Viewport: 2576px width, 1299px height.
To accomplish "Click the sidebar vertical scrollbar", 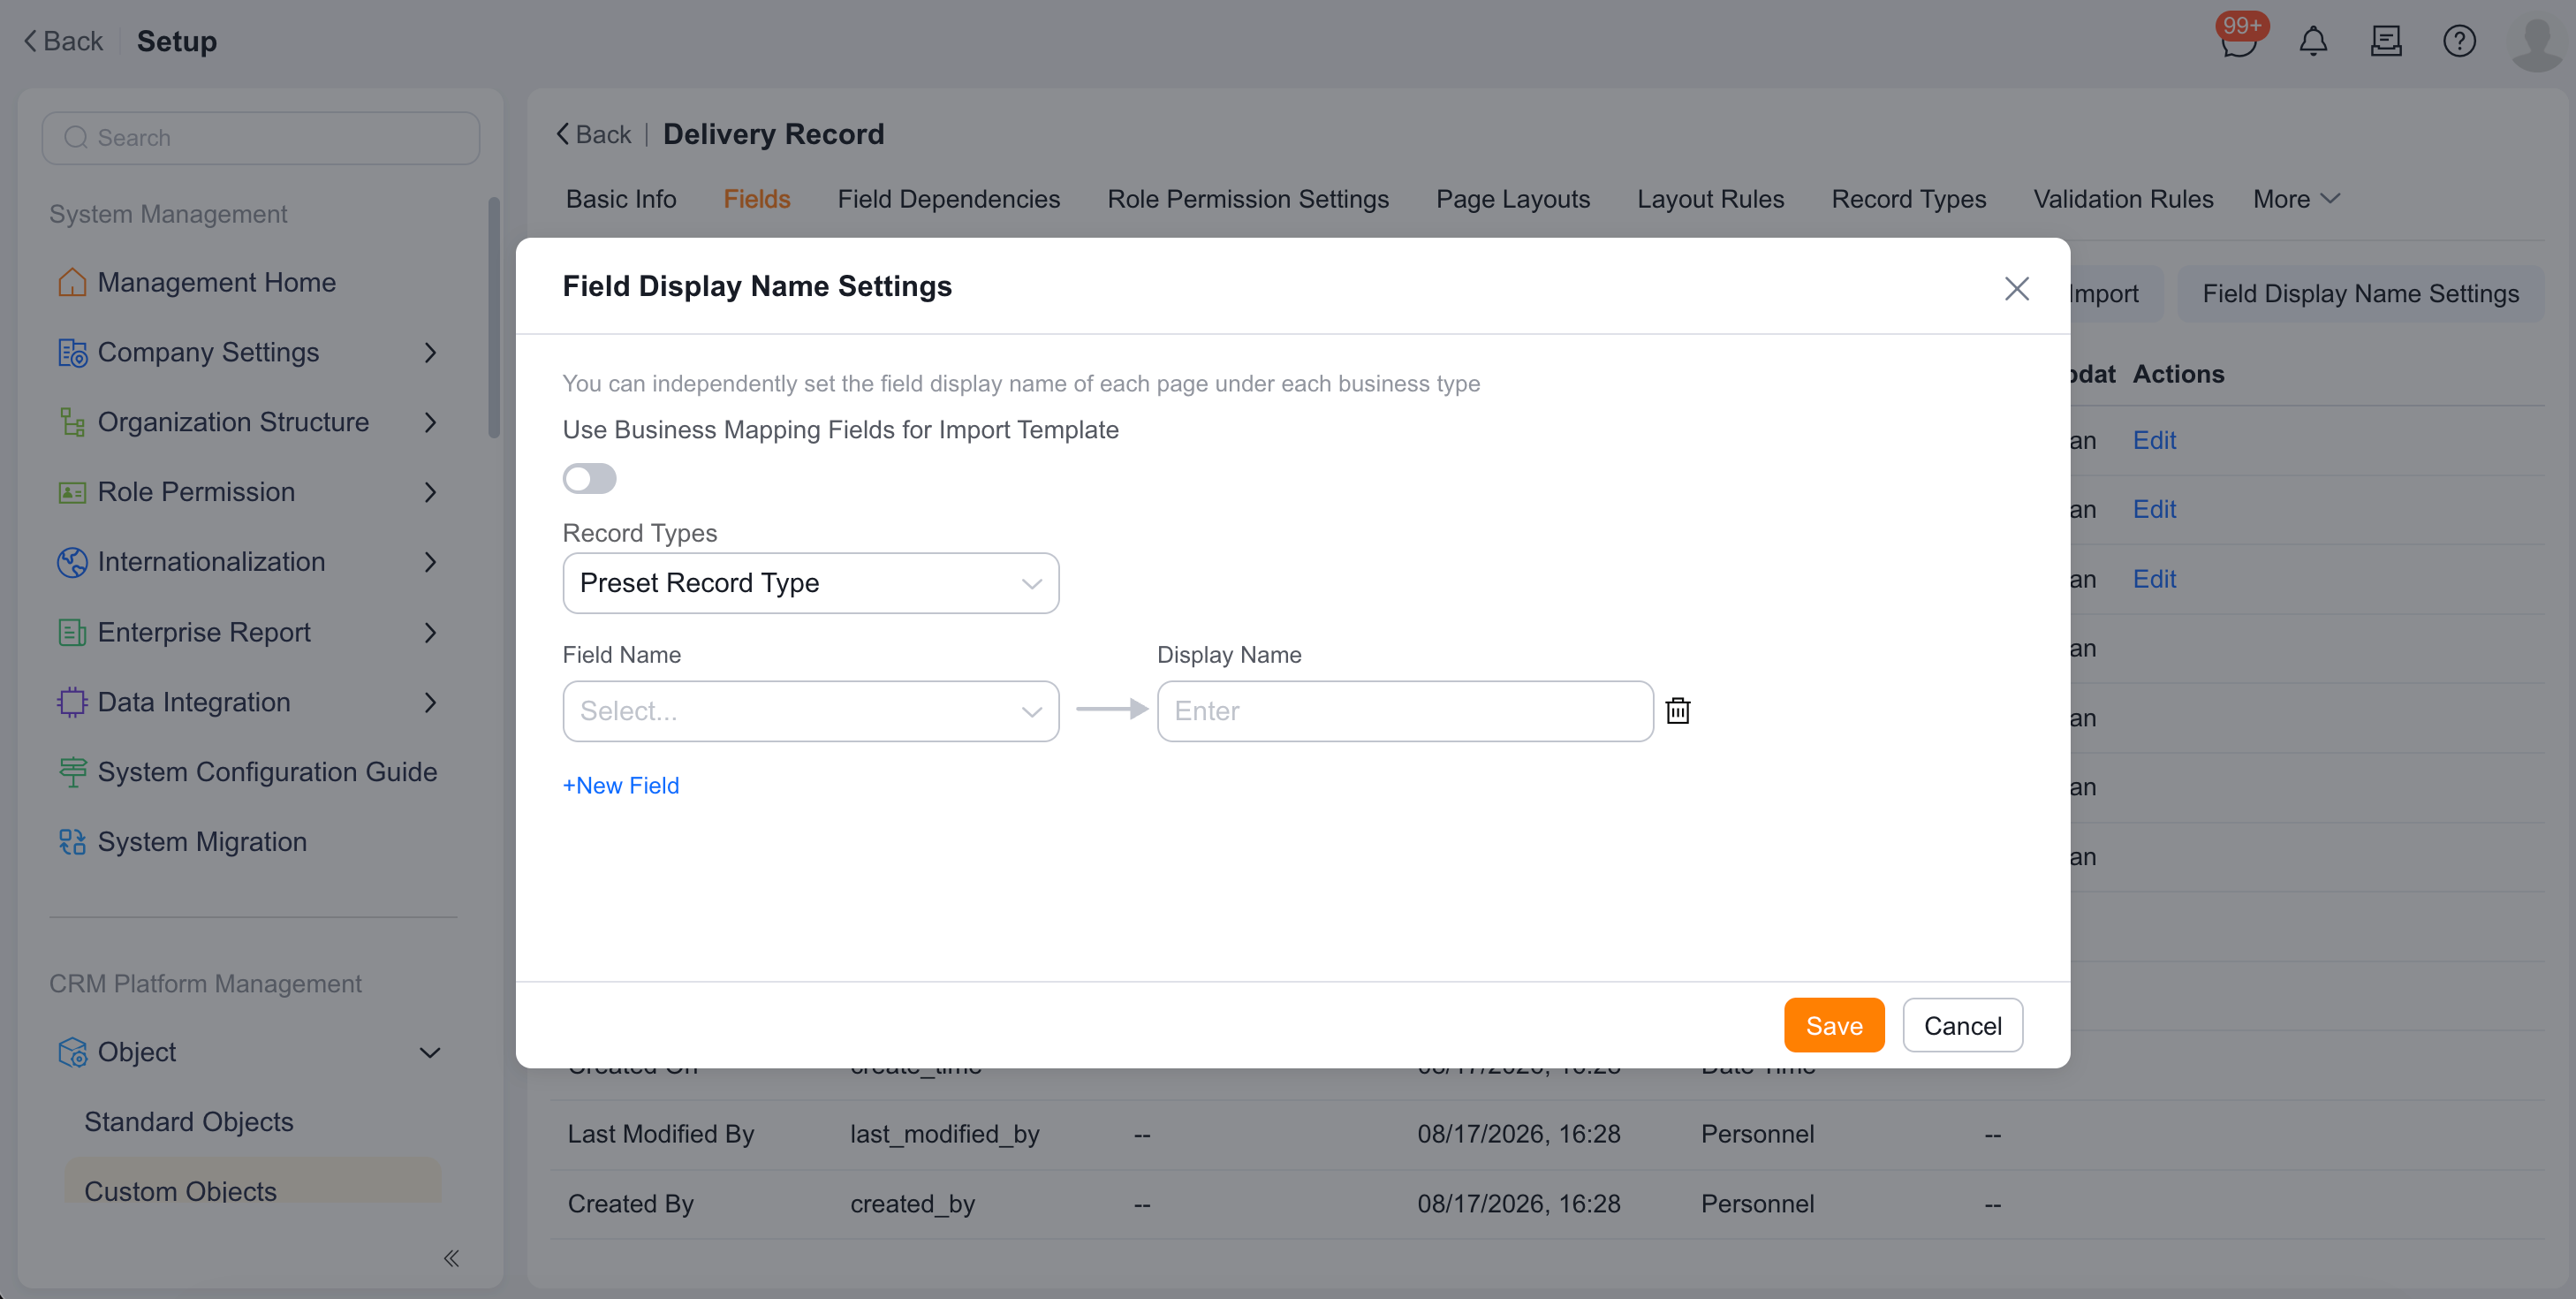I will 493,317.
